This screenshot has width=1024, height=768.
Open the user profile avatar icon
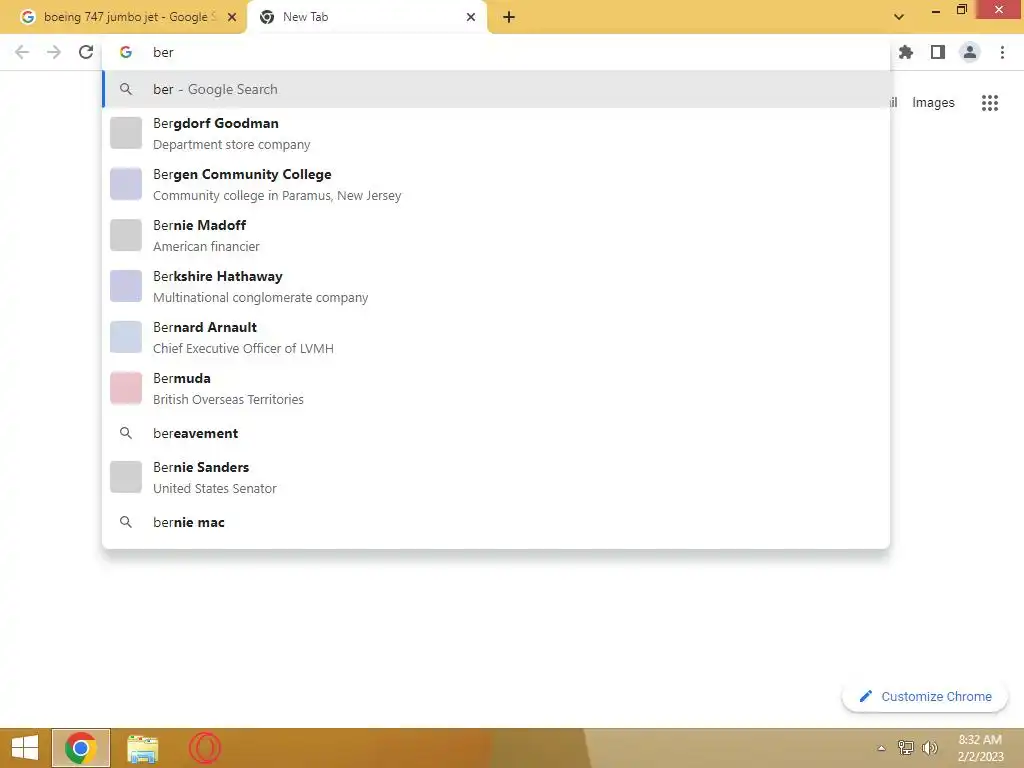click(x=970, y=52)
